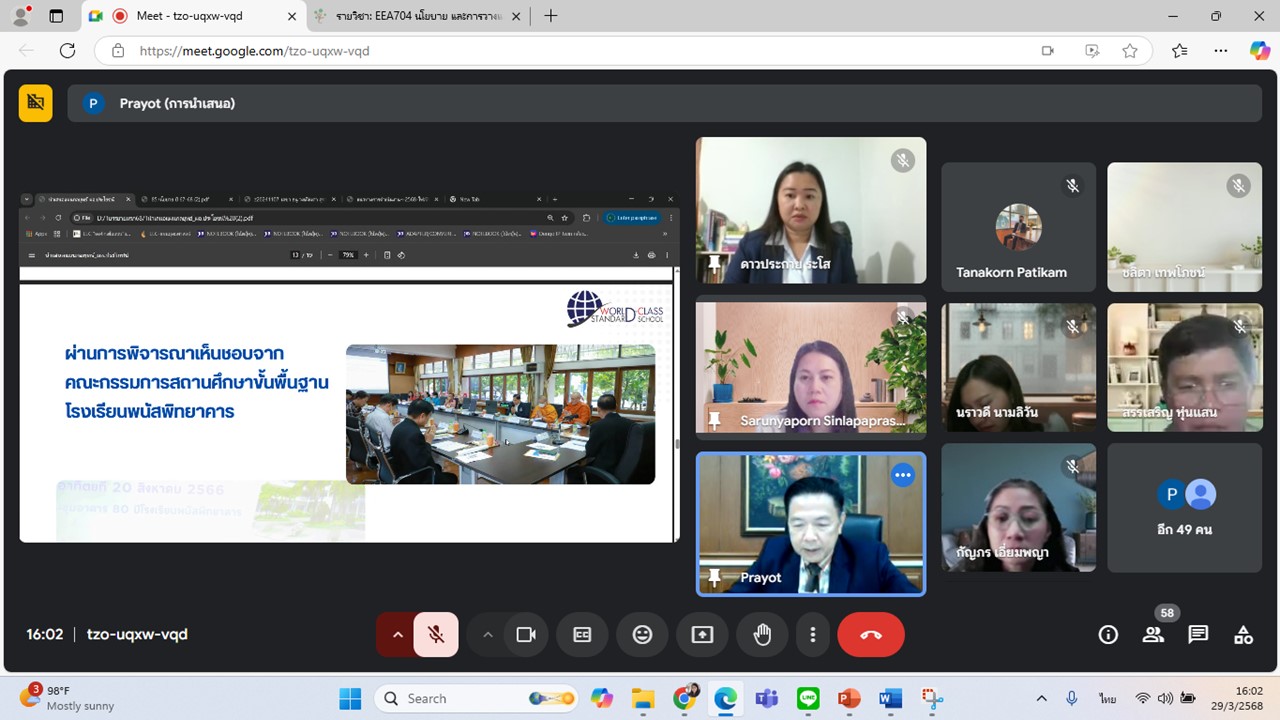1280x720 pixels.
Task: View camera permission icon in address bar
Action: pyautogui.click(x=1048, y=51)
